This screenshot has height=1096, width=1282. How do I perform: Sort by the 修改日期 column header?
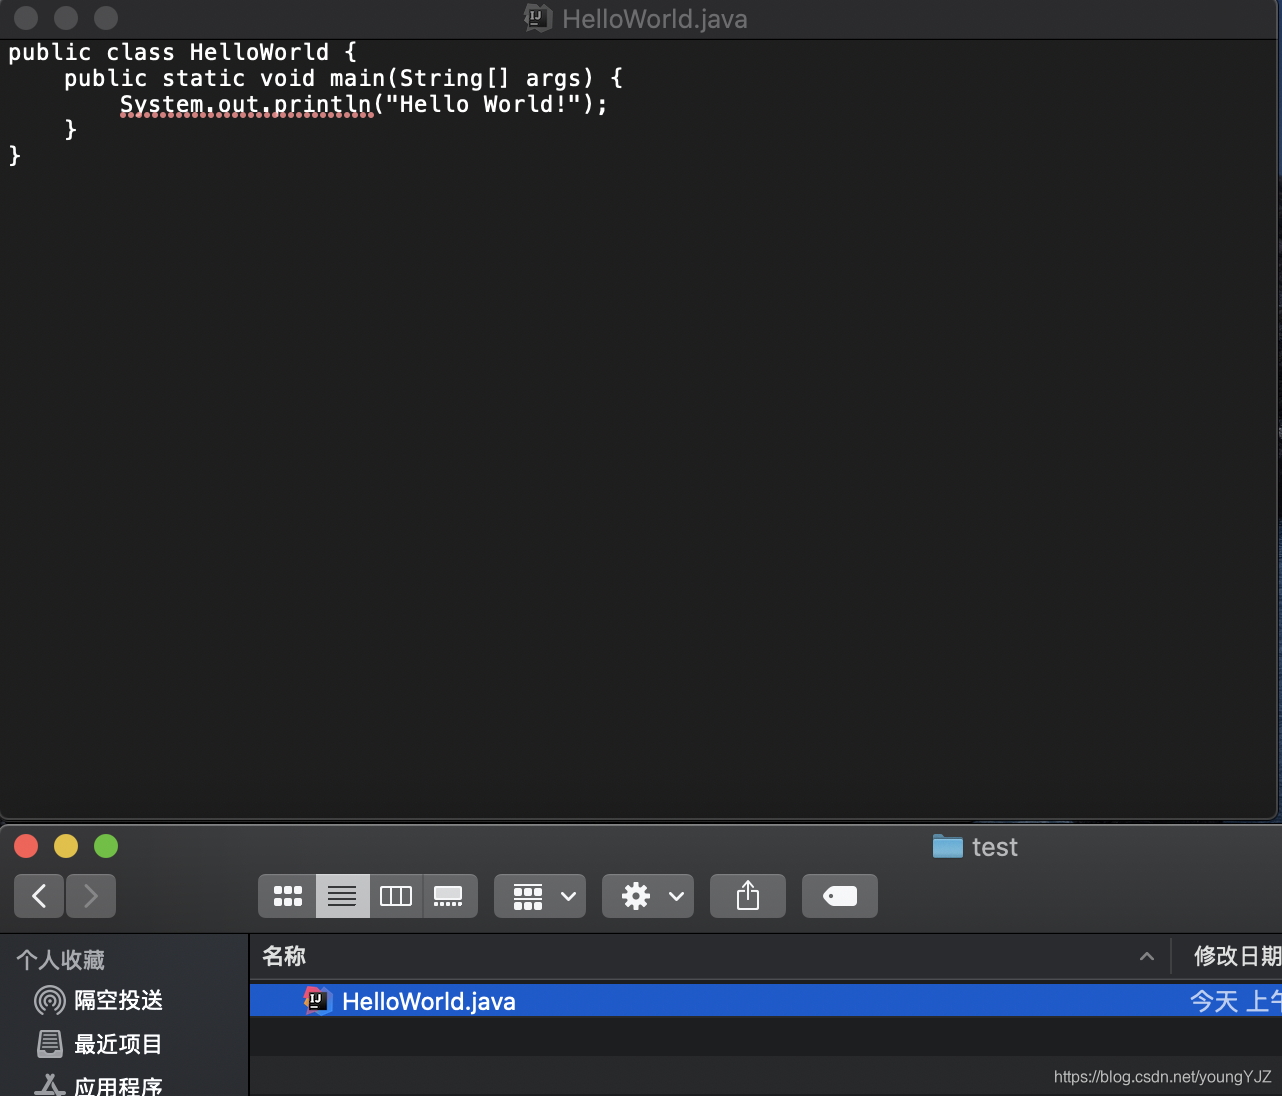tap(1237, 956)
